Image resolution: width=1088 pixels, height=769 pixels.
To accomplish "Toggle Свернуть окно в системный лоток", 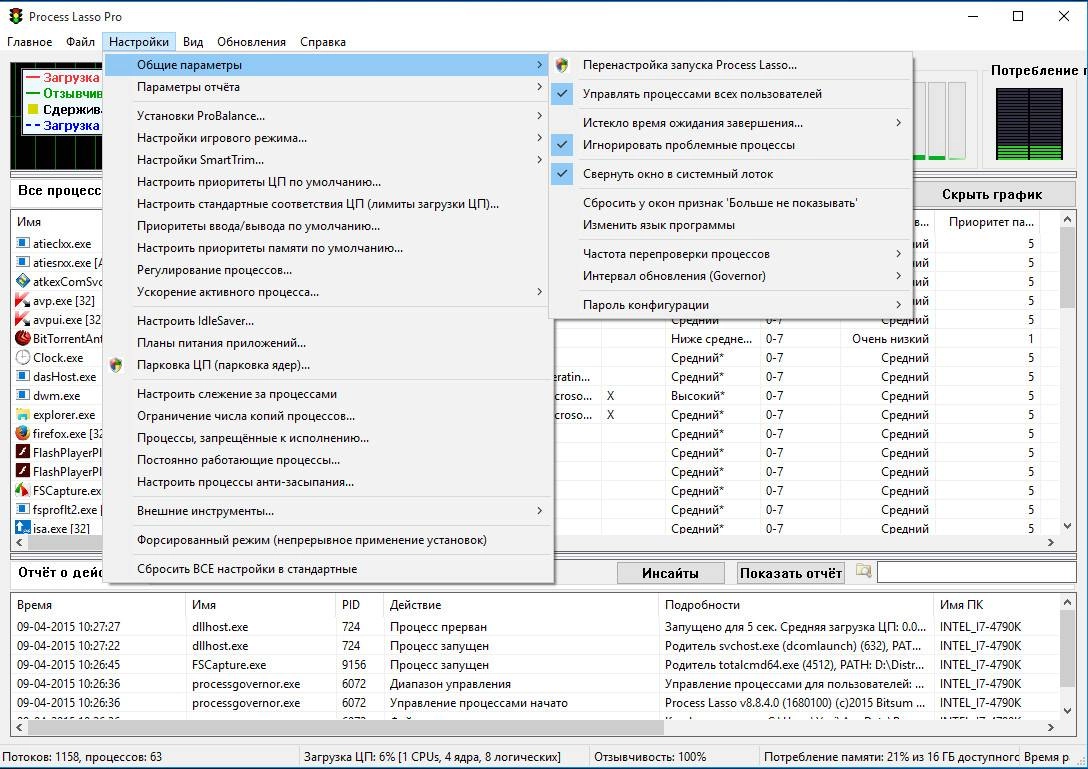I will pos(731,174).
